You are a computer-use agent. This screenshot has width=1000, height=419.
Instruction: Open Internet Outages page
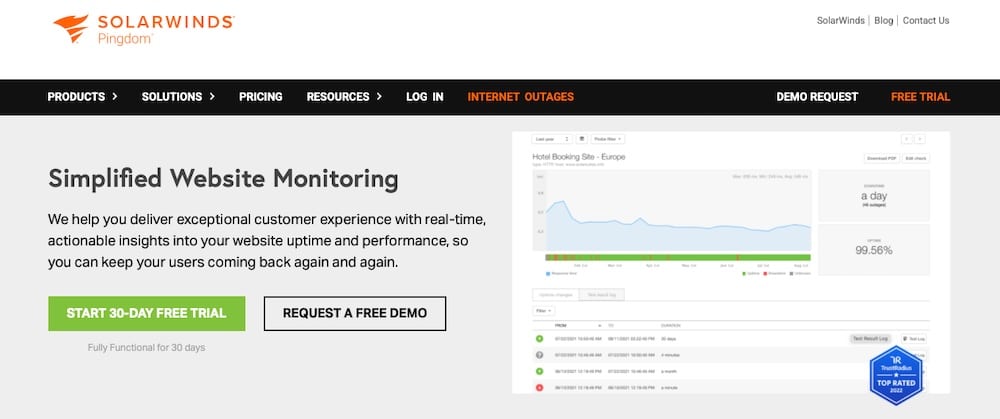[520, 97]
